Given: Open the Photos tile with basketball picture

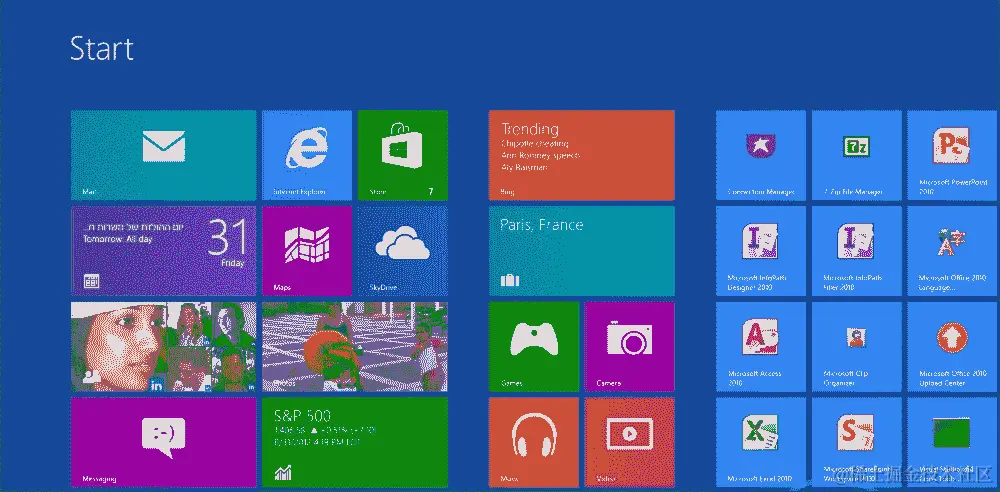Looking at the screenshot, I should 355,347.
